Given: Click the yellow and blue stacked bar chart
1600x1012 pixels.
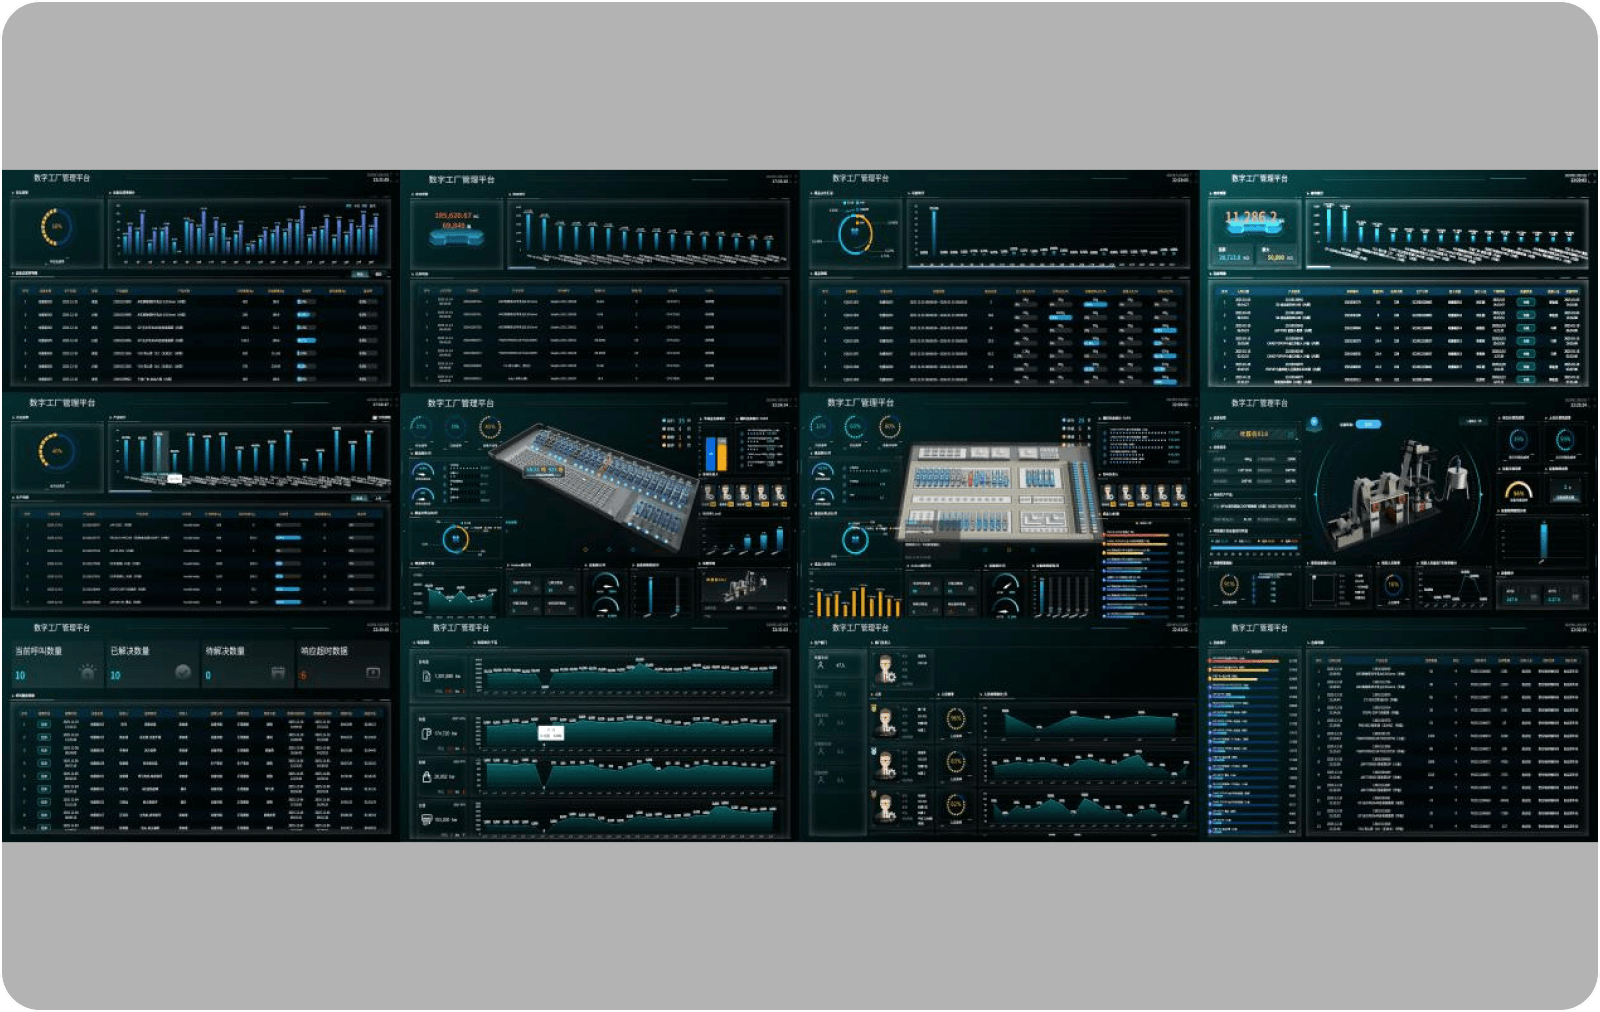Looking at the screenshot, I should click(x=716, y=453).
